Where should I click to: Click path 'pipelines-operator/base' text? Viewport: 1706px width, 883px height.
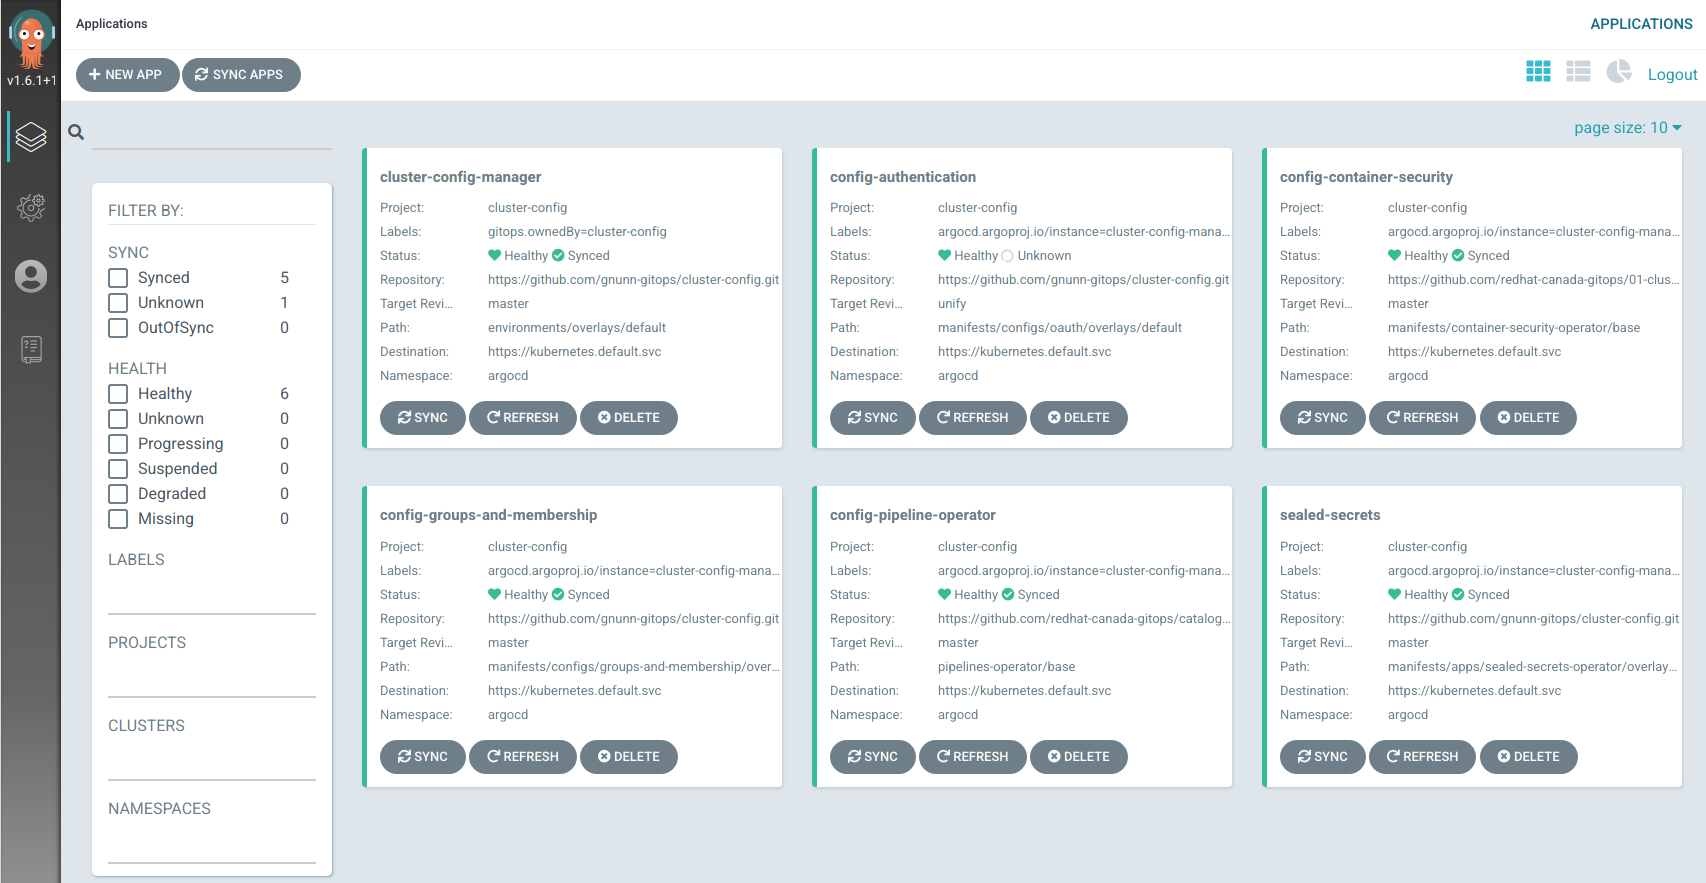coord(1006,667)
